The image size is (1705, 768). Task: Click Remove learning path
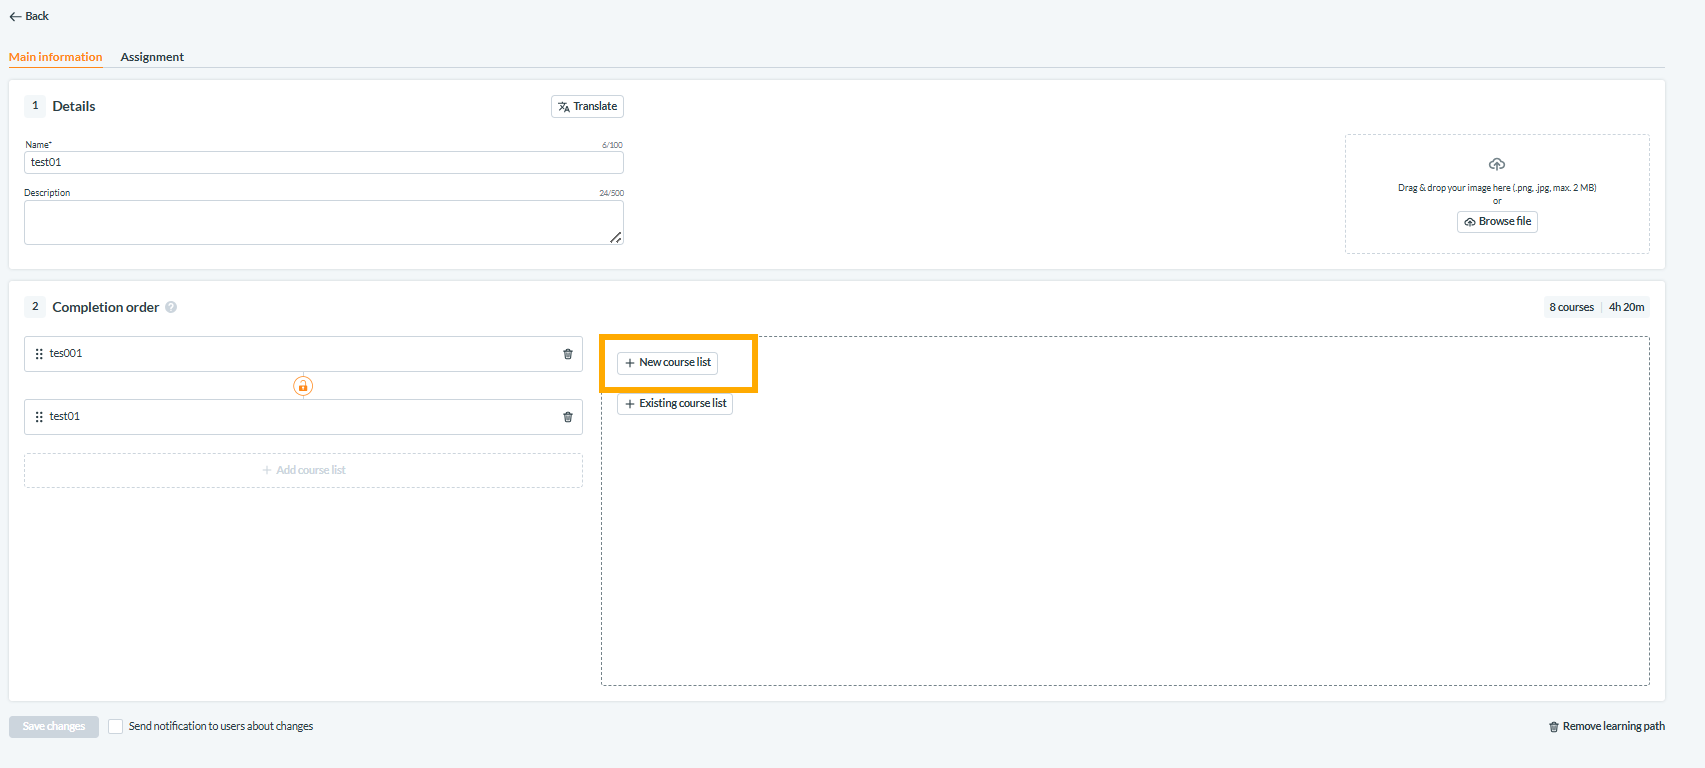(1607, 726)
